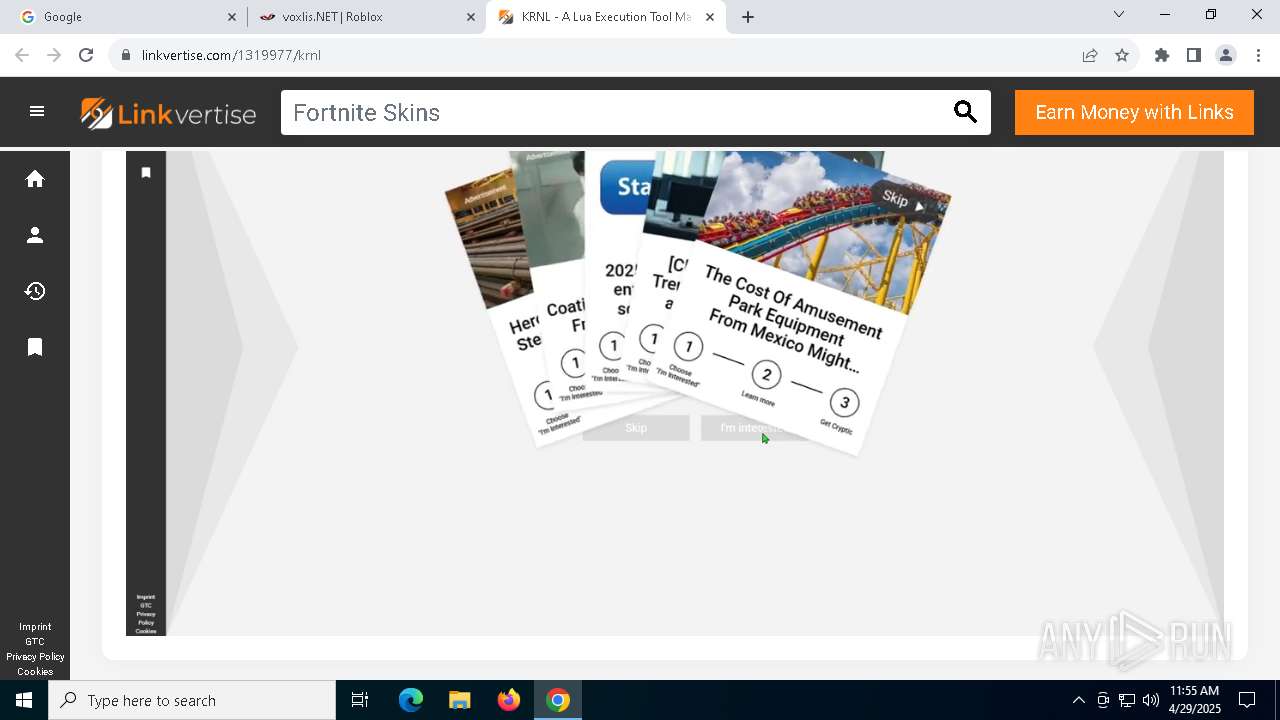1280x720 pixels.
Task: Close the Google tab
Action: [x=232, y=17]
